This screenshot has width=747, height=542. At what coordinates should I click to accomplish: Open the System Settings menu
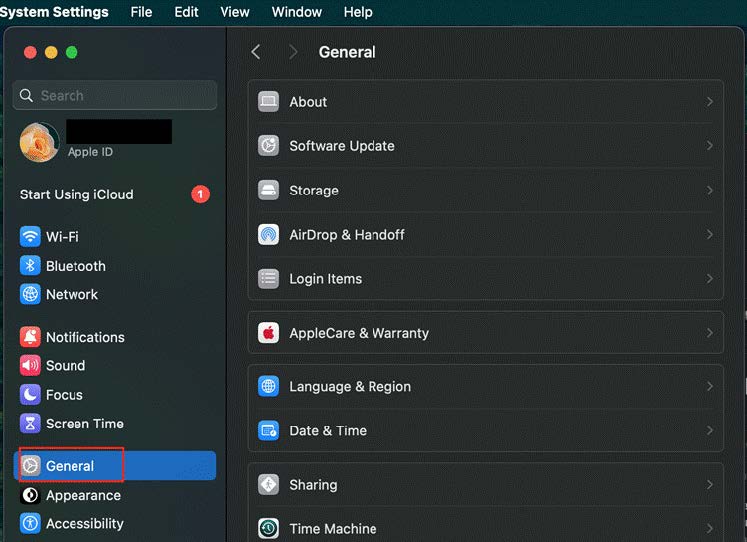pos(54,12)
